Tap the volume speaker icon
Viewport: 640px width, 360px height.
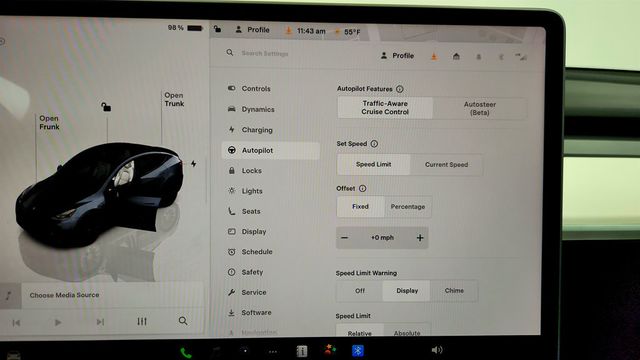coord(437,350)
